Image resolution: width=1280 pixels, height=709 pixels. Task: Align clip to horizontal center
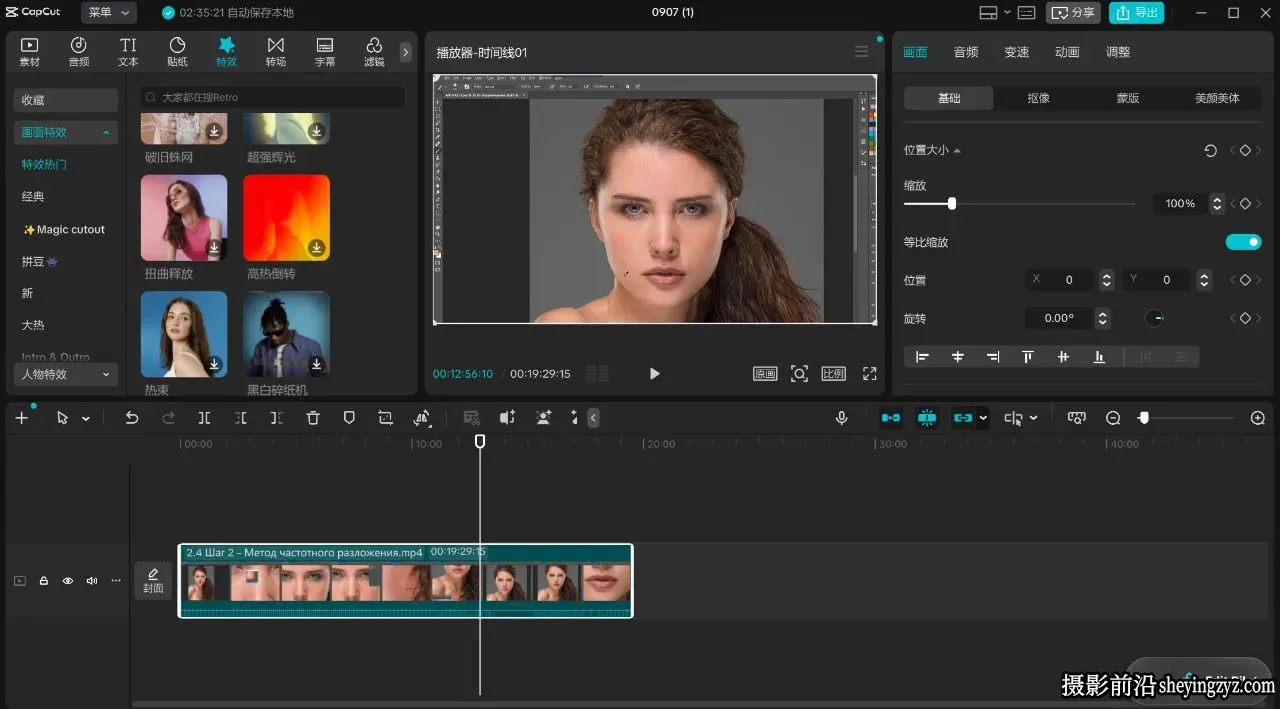[x=957, y=357]
